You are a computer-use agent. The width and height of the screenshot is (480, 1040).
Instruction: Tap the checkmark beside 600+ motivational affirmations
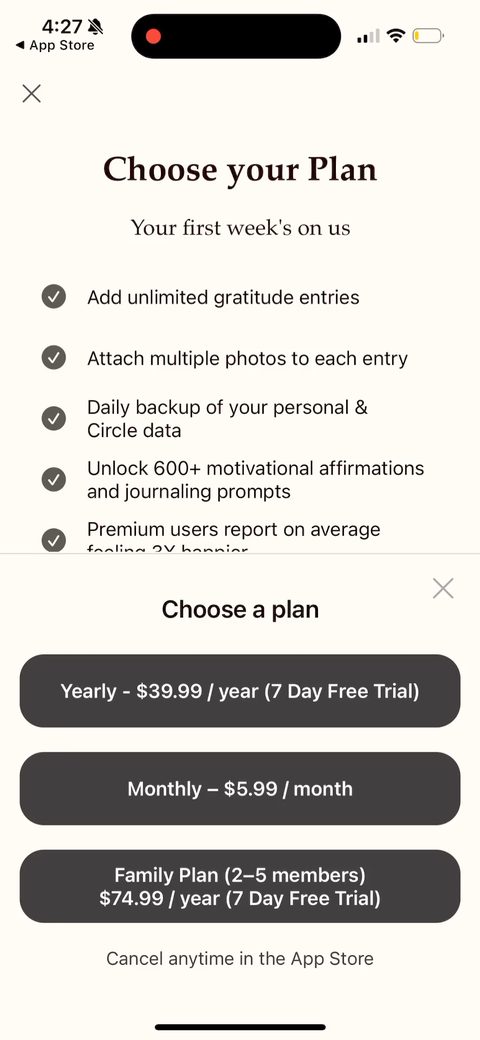click(54, 479)
